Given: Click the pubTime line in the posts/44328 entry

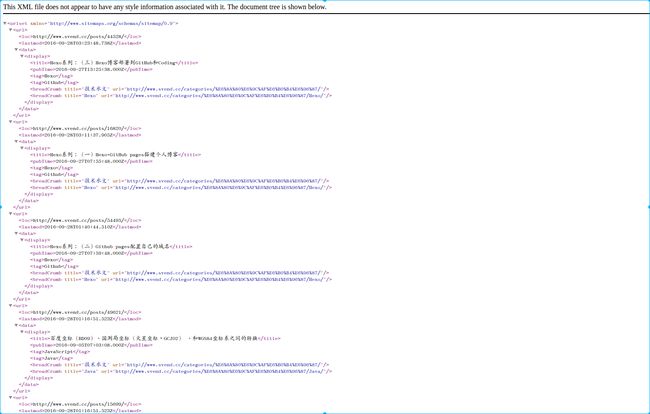Looking at the screenshot, I should pos(91,70).
